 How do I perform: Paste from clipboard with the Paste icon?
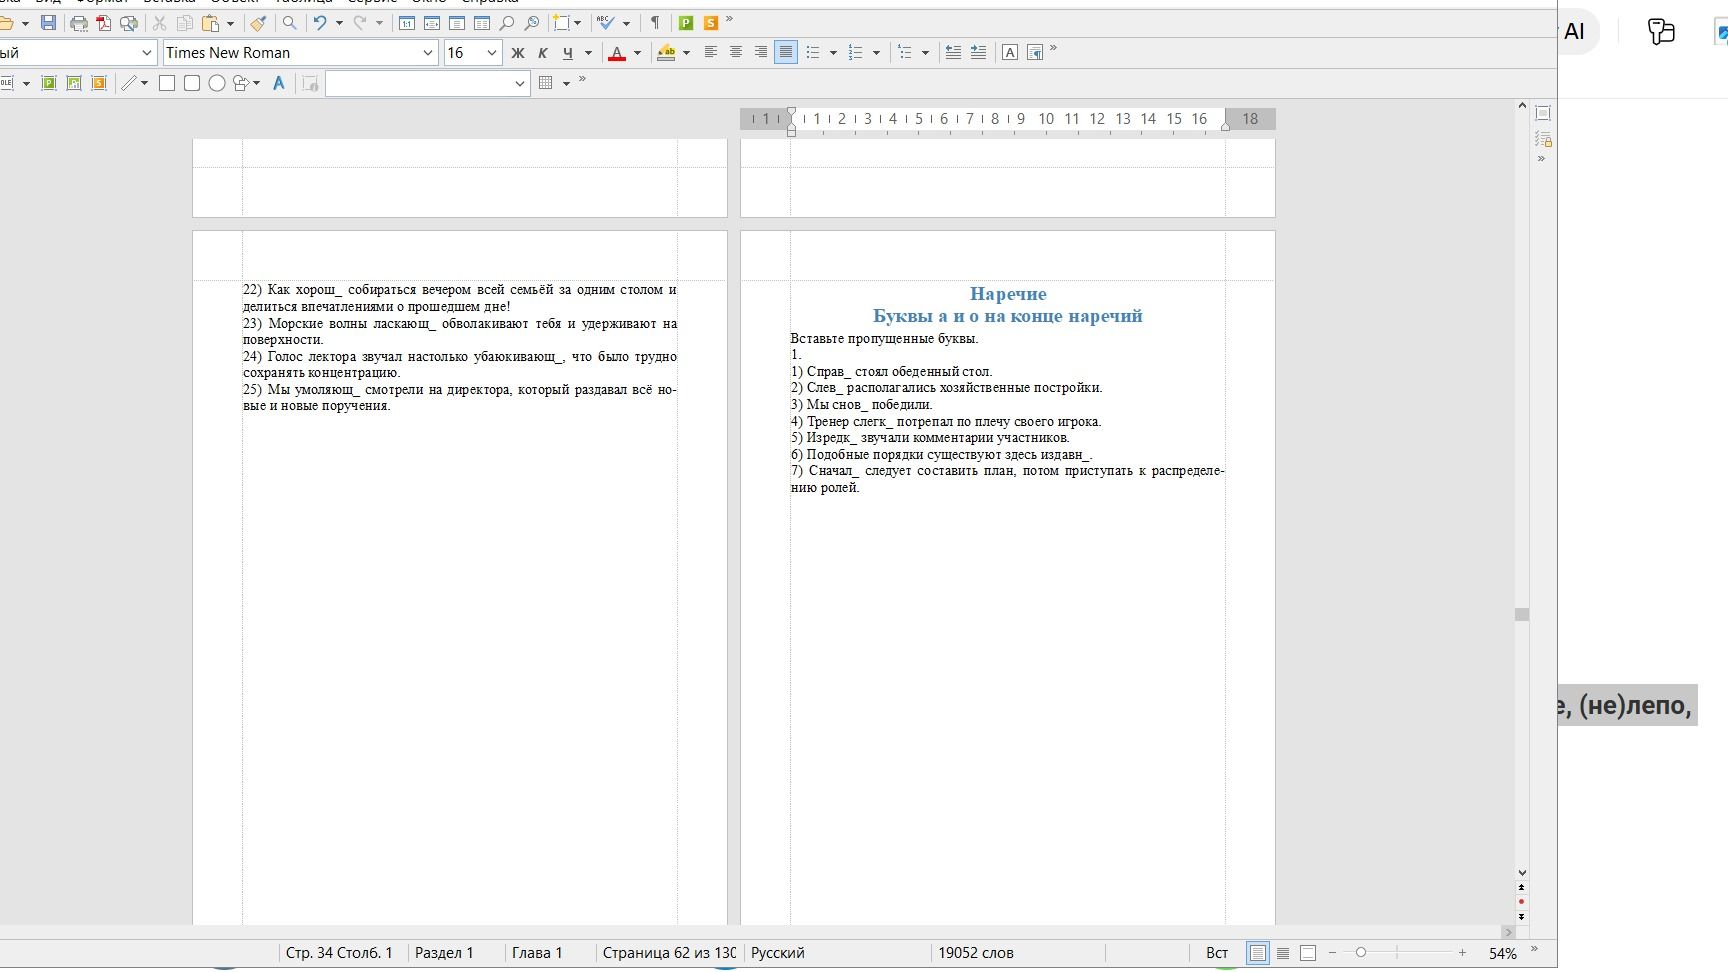(x=210, y=23)
